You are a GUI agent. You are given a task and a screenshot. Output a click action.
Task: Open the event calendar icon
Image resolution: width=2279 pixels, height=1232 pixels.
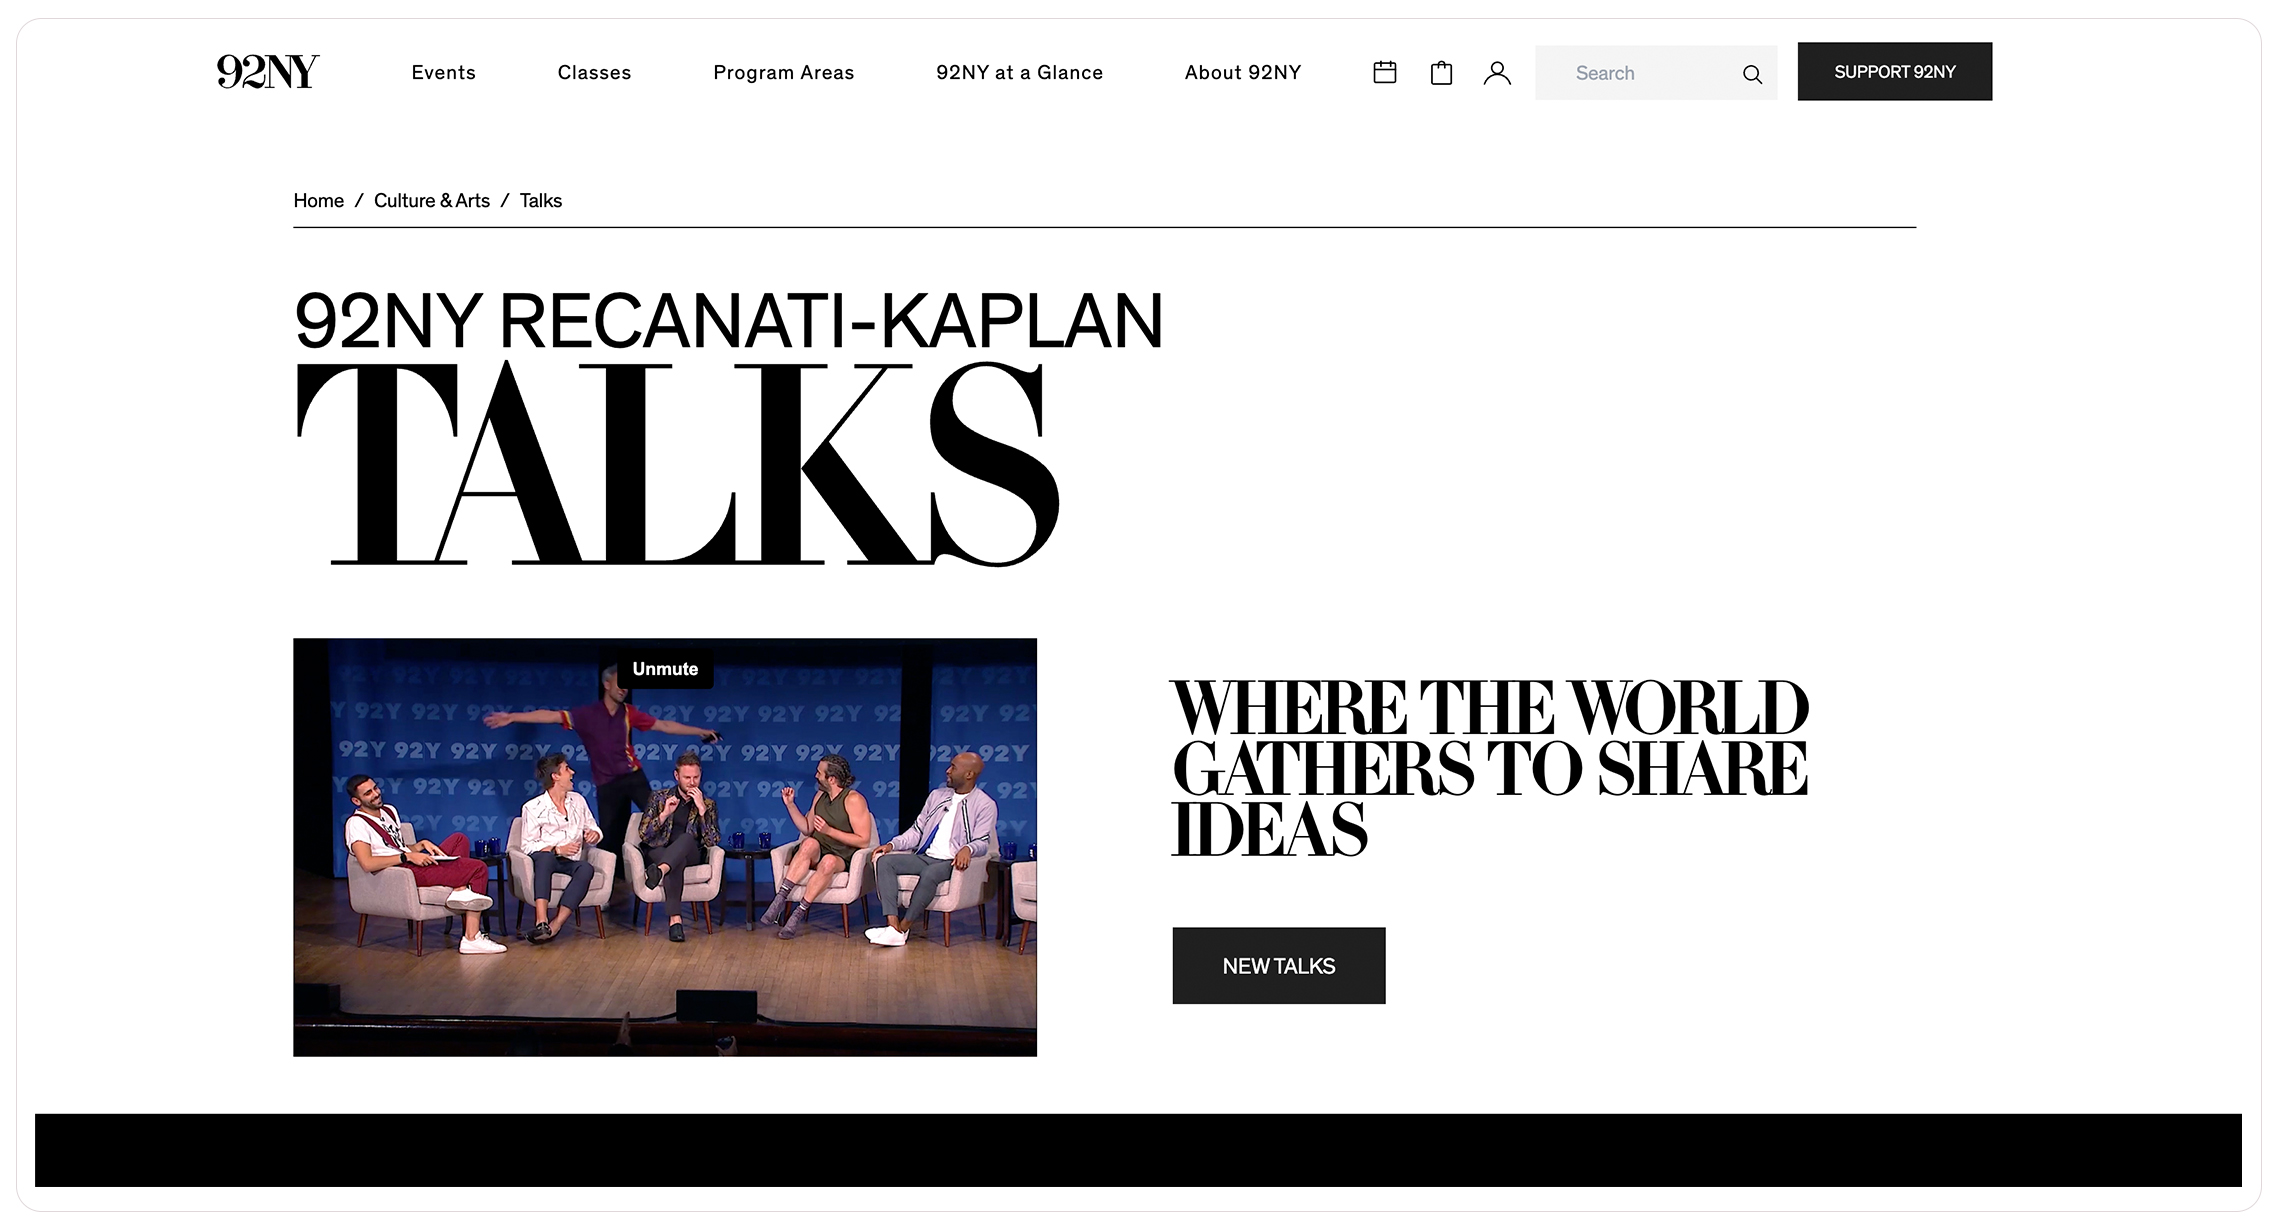click(1384, 72)
